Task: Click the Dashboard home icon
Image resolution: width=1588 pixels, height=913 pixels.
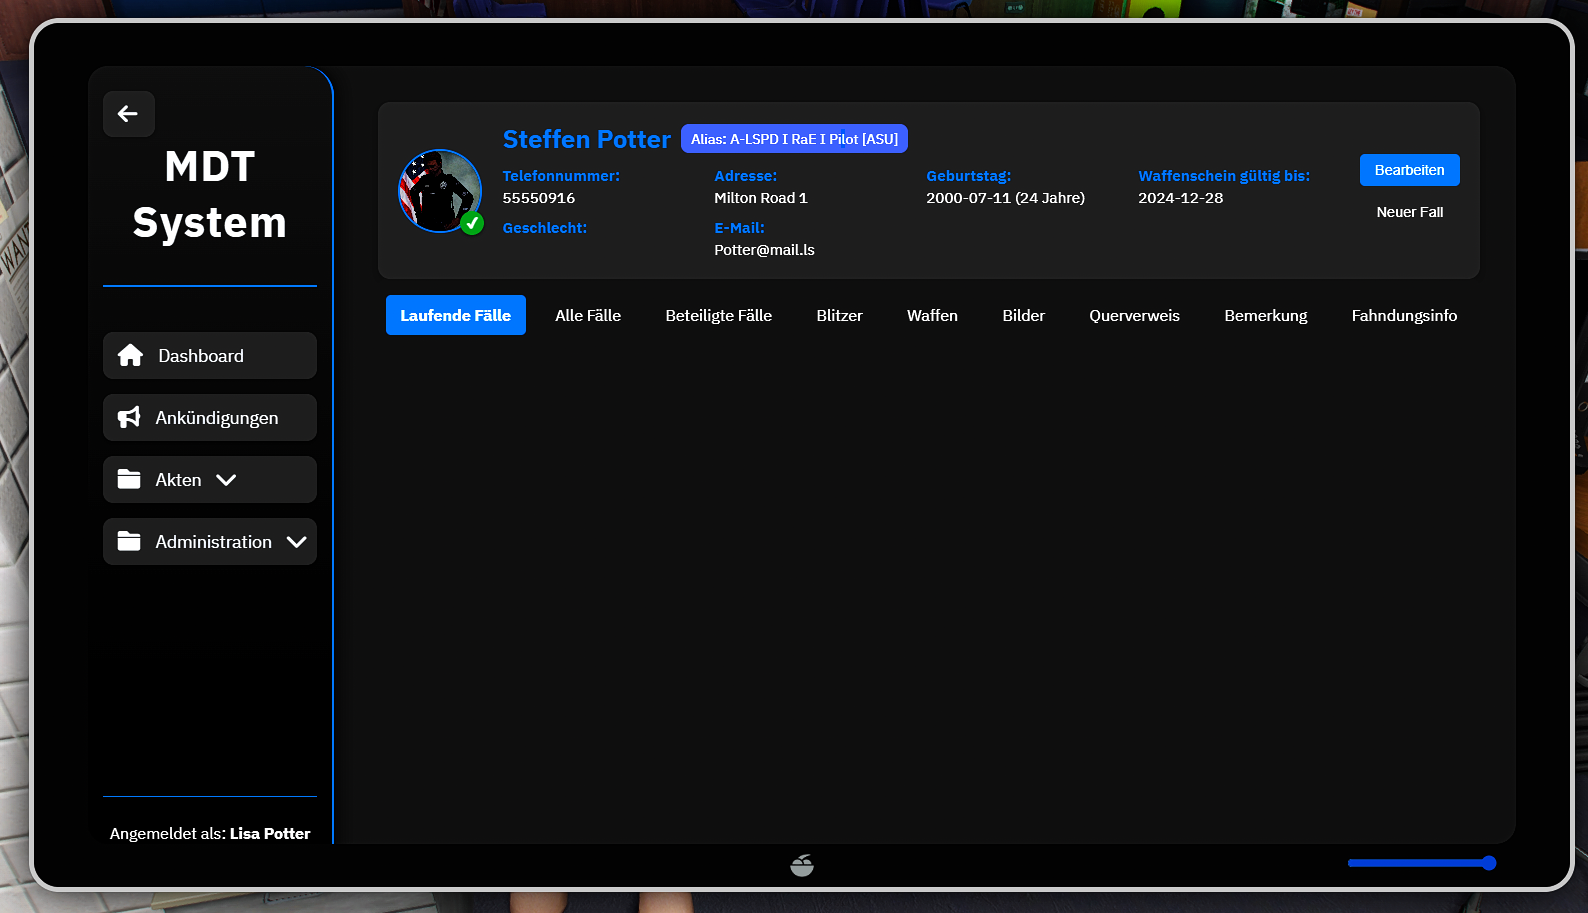Action: [130, 355]
